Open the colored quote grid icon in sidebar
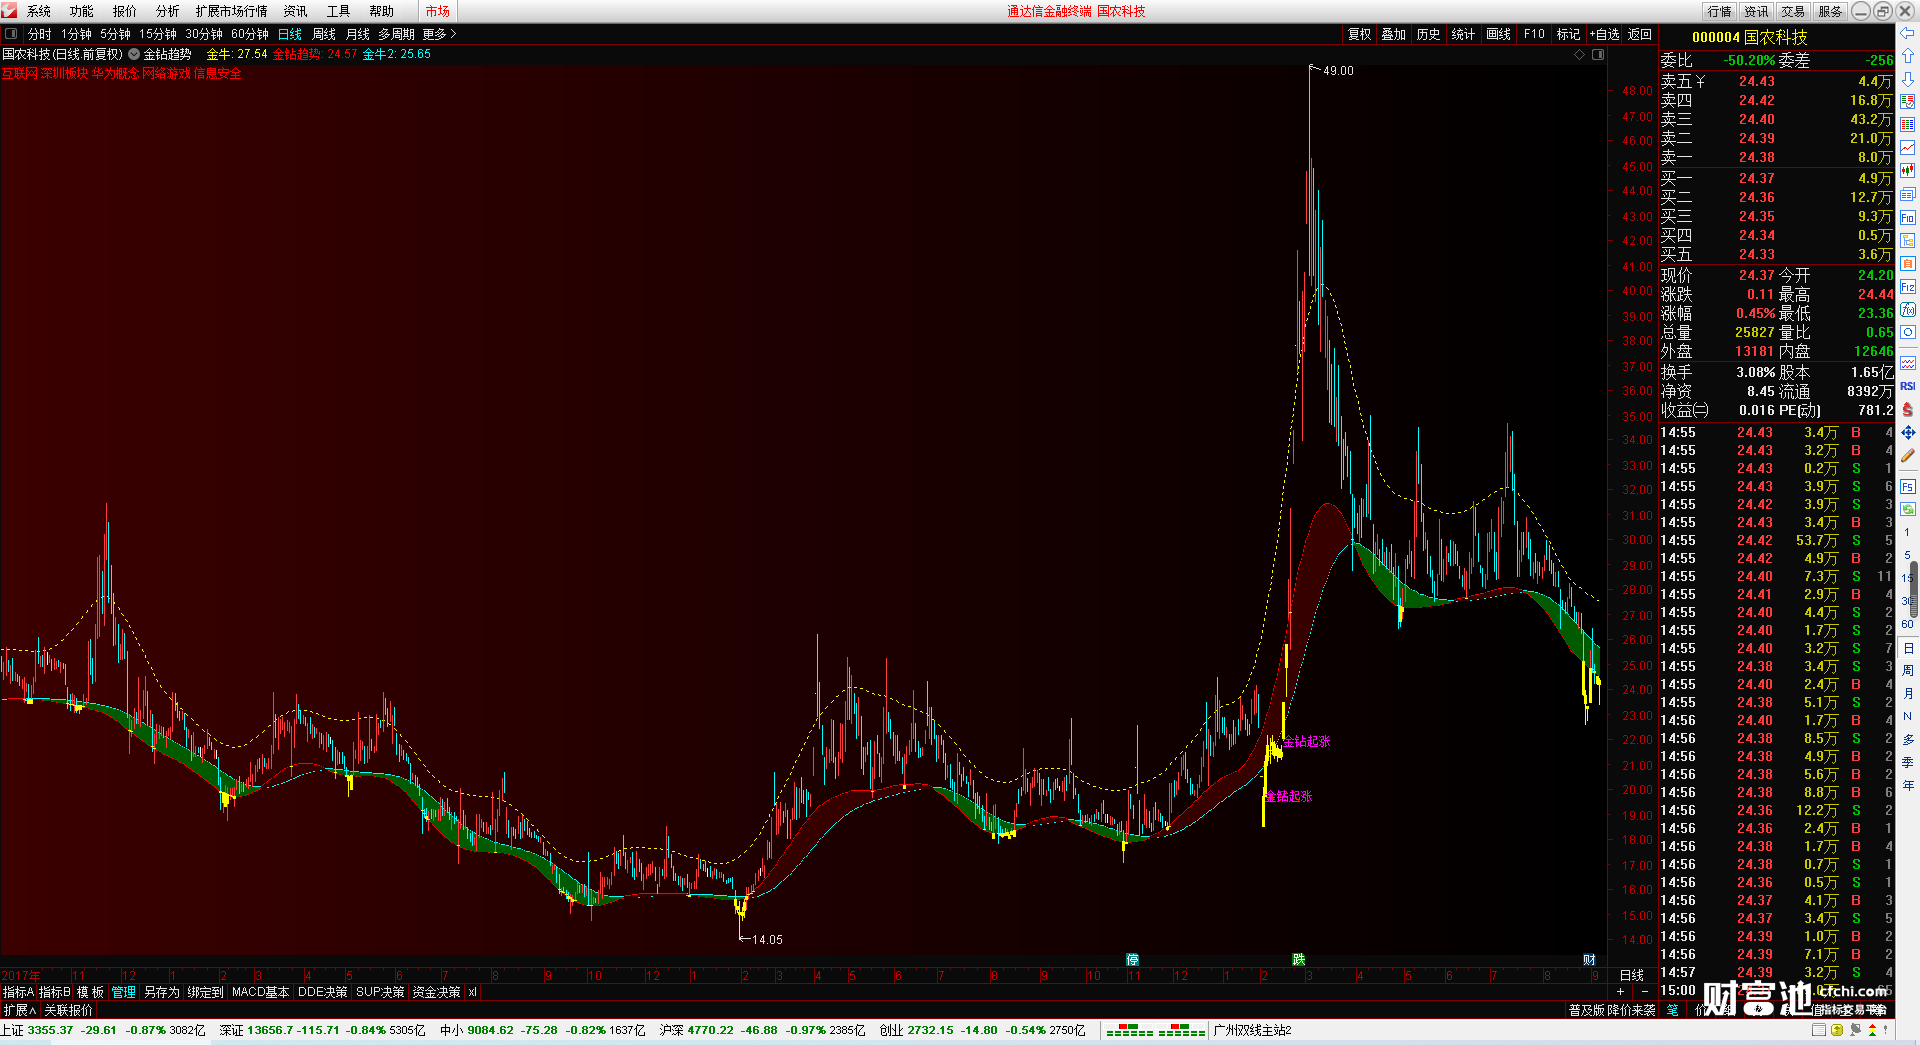Screen dimensions: 1920x1045 coord(1907,102)
